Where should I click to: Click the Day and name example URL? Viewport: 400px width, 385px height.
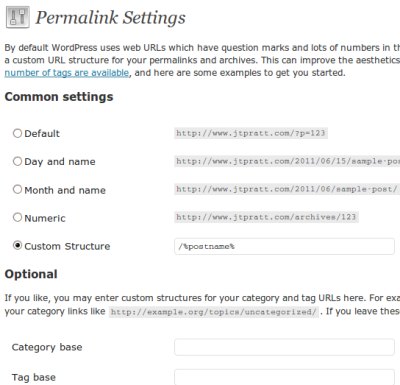click(287, 161)
